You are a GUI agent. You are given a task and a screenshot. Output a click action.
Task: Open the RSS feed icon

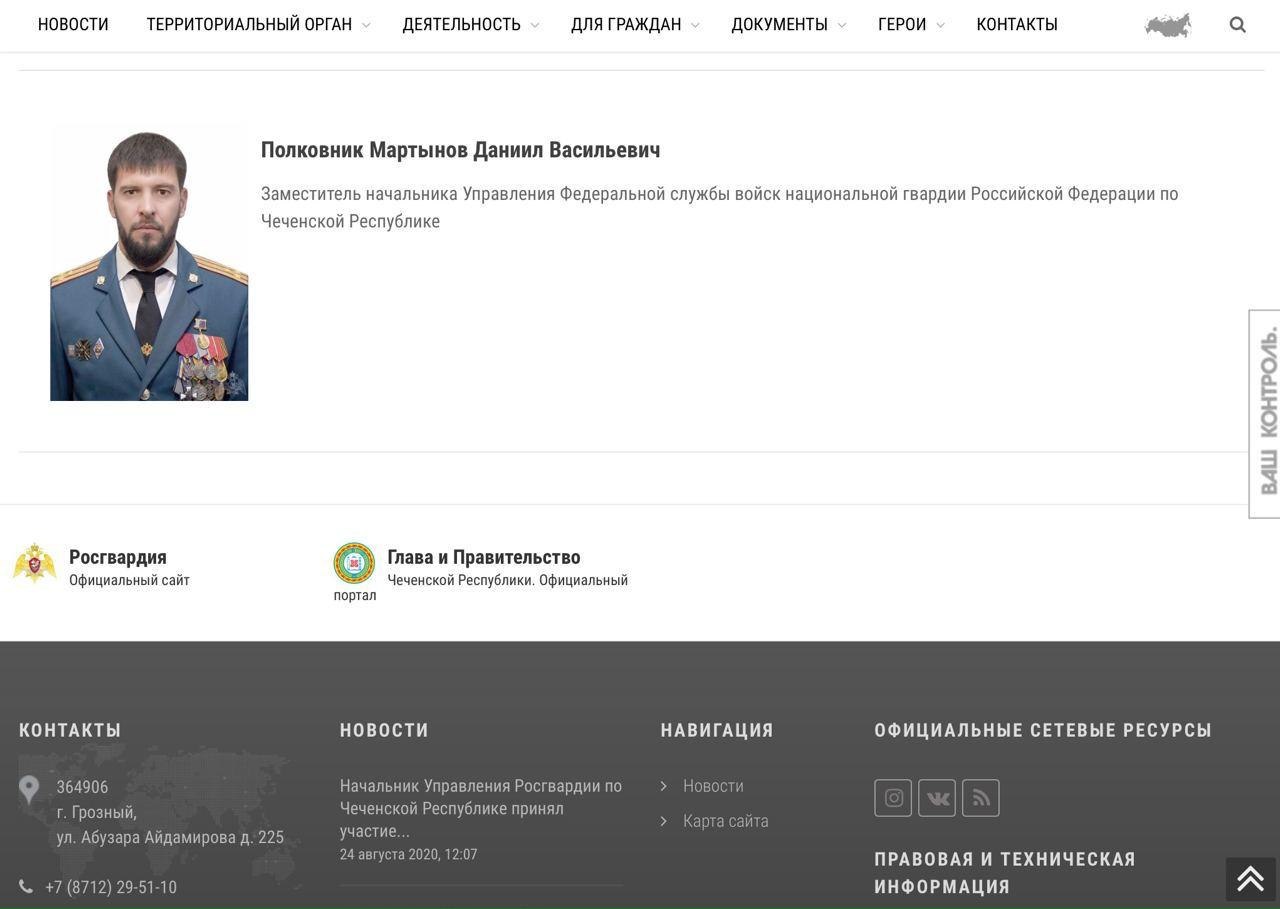click(x=981, y=798)
